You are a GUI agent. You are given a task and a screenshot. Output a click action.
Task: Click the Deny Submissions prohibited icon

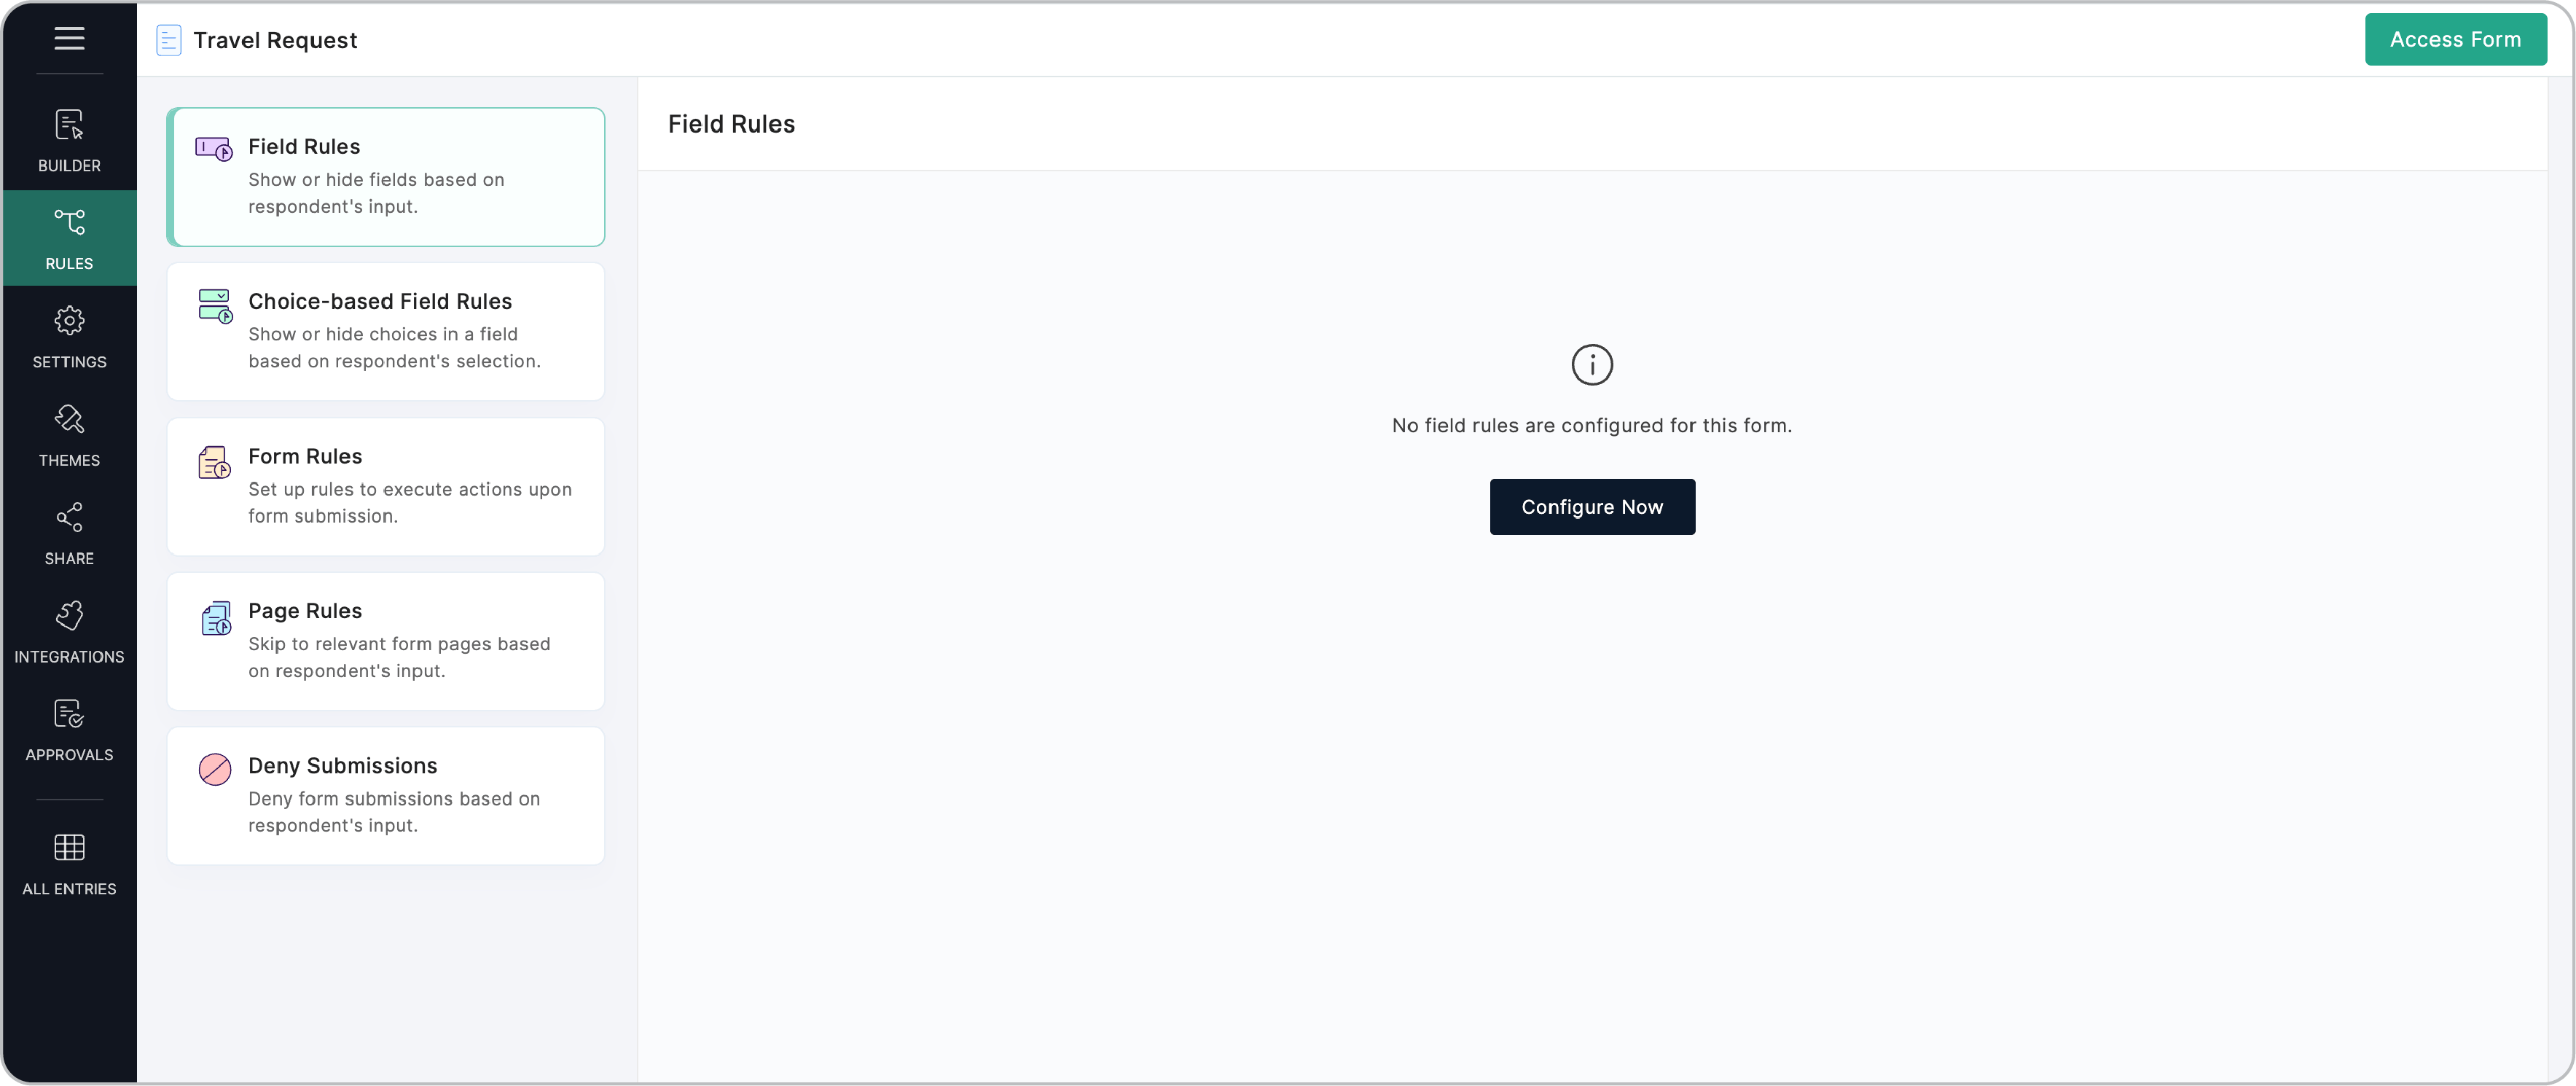tap(215, 769)
